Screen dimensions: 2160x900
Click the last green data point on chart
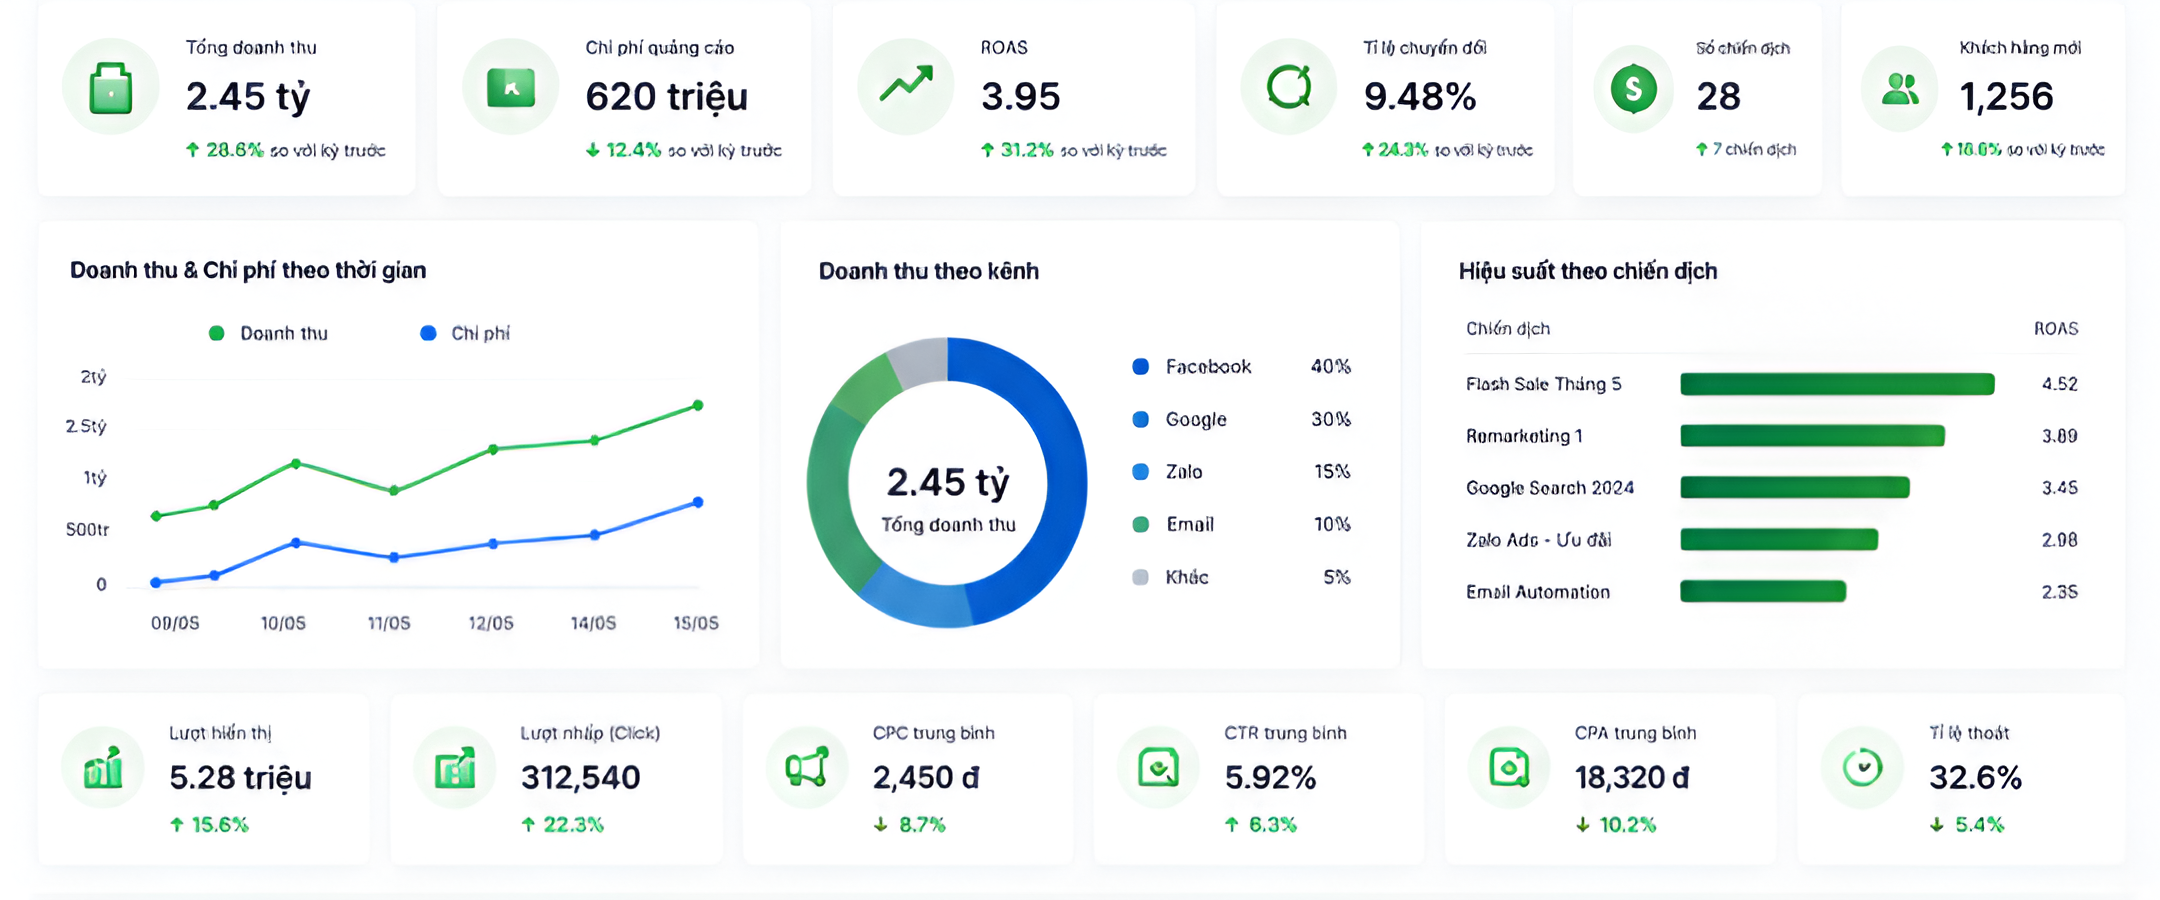point(698,405)
